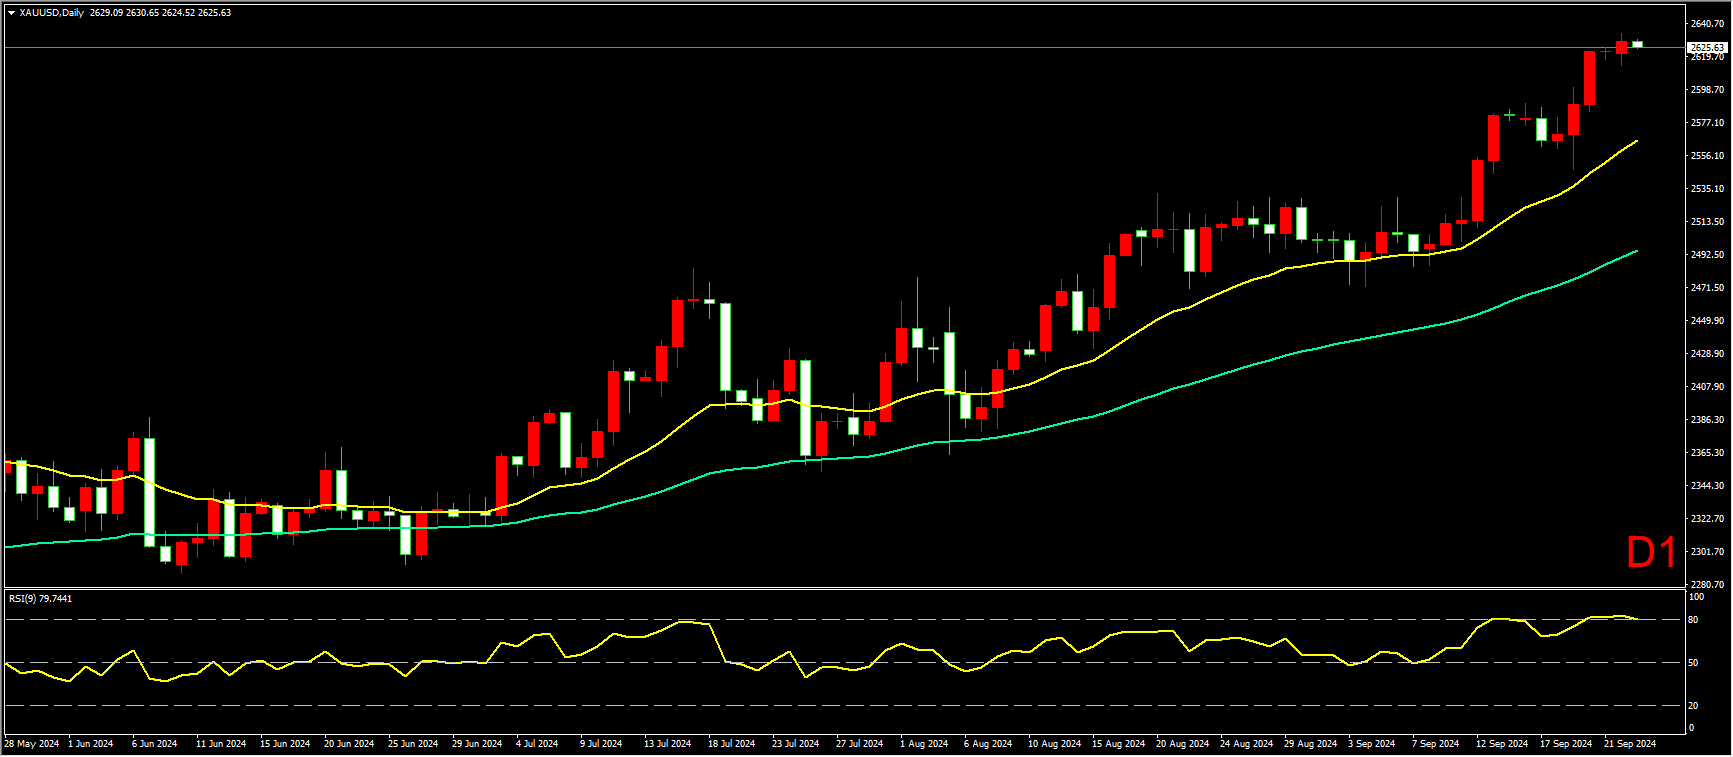
Task: Click the end of the green moving average
Action: [1636, 251]
